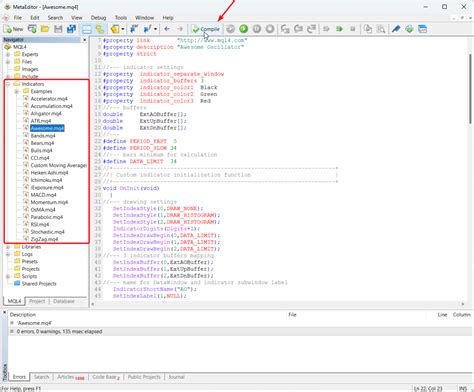Viewport: 474px width, 392px height.
Task: Close the Toolbox panel
Action: pyautogui.click(x=4, y=313)
